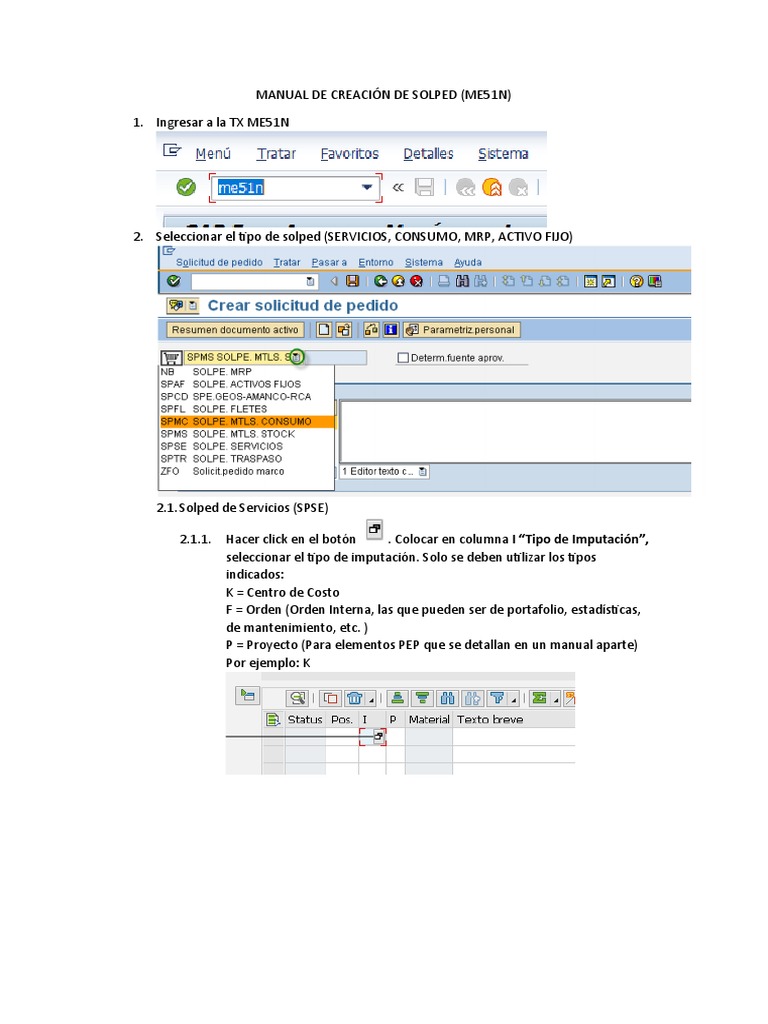Click the Print icon

(x=444, y=281)
